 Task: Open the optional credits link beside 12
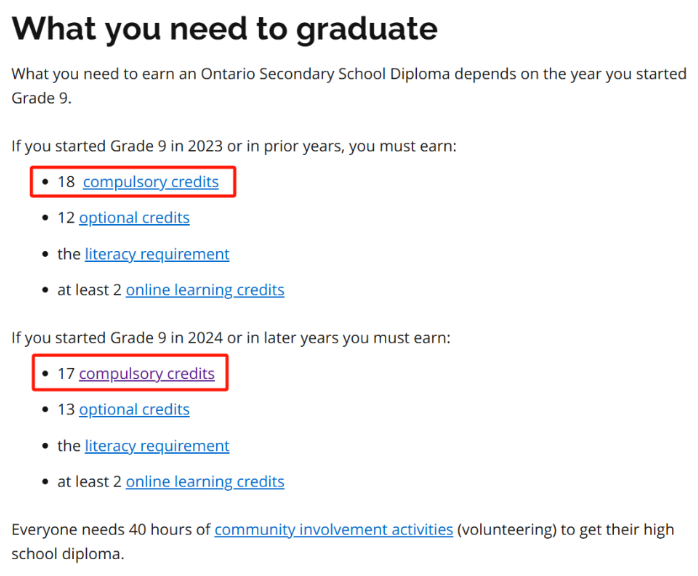pos(134,218)
